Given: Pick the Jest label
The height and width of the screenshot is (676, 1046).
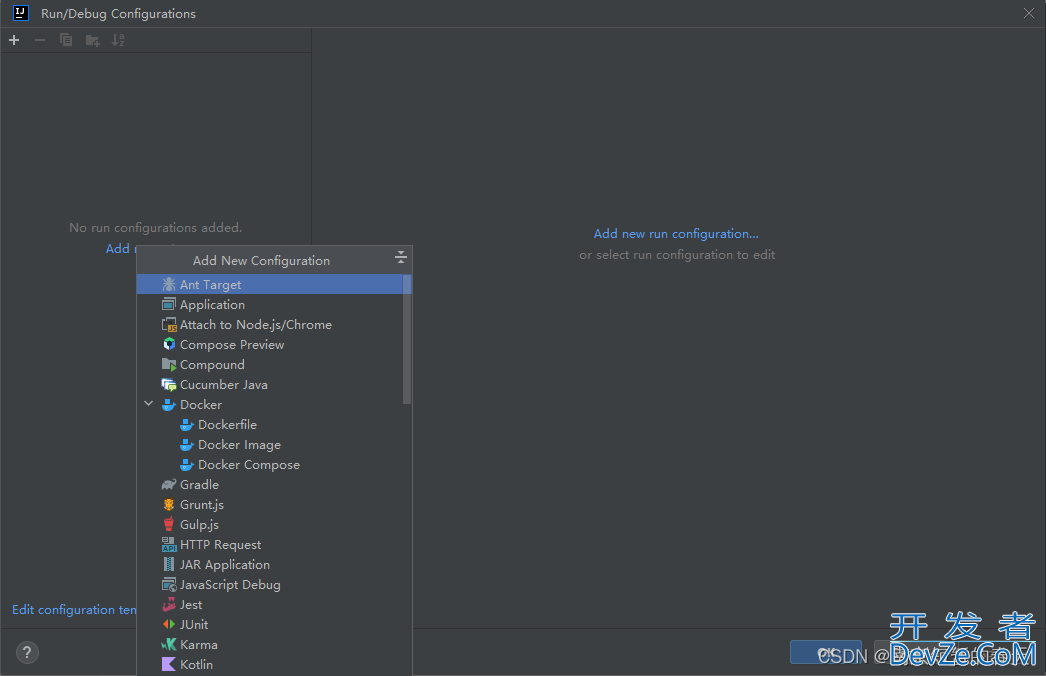Looking at the screenshot, I should [191, 605].
